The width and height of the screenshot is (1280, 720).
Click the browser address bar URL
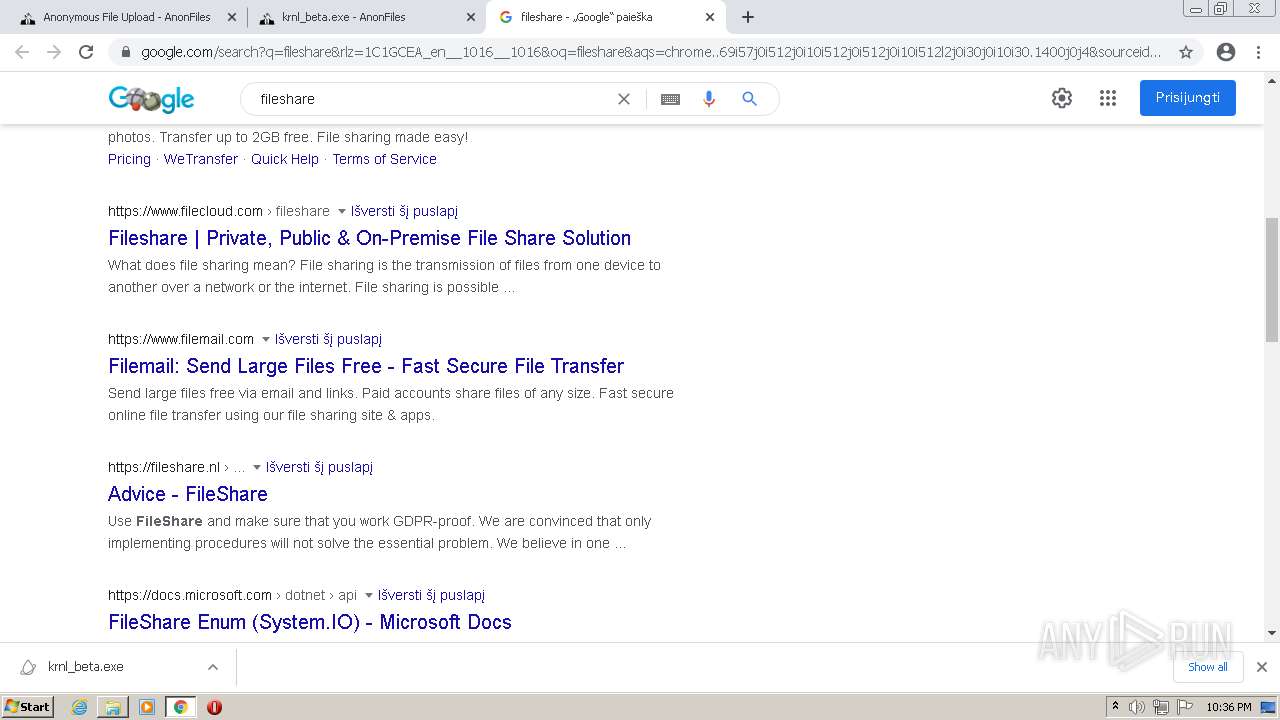click(x=650, y=52)
